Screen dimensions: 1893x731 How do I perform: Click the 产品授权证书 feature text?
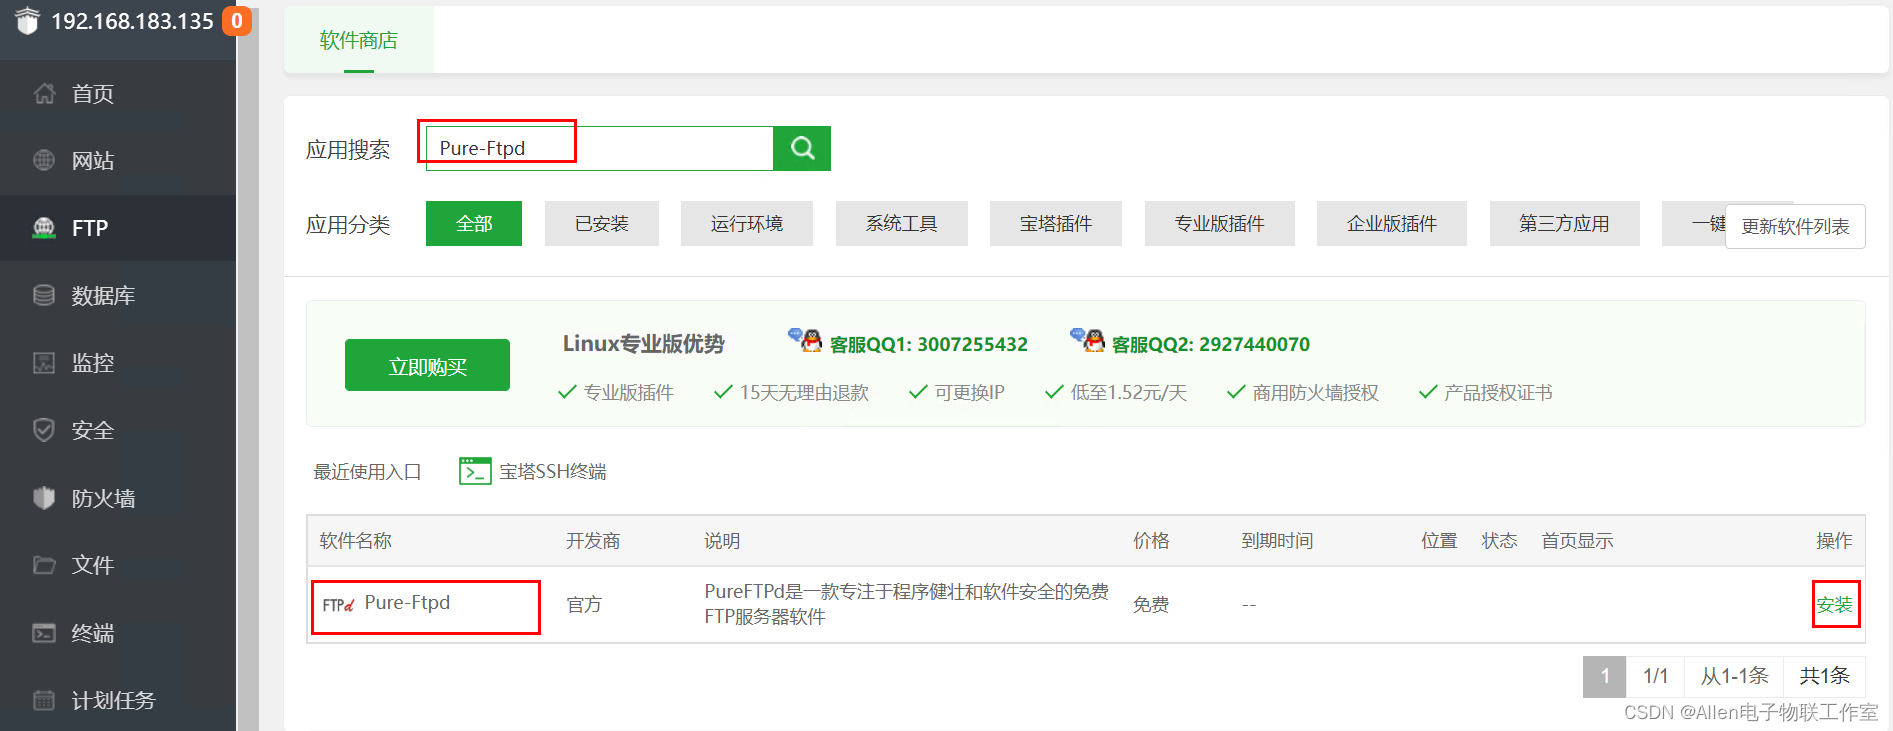(1498, 393)
